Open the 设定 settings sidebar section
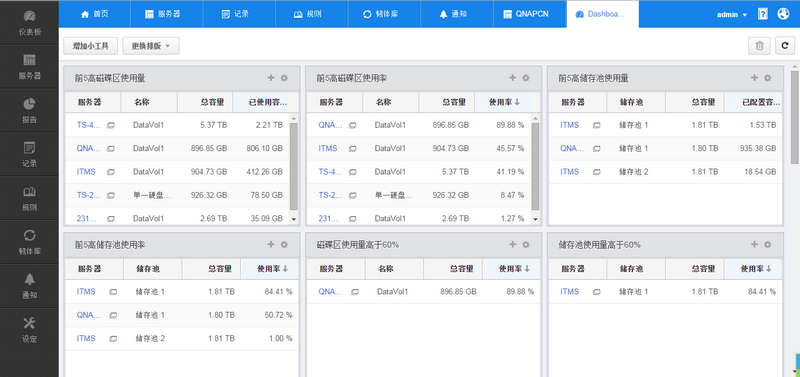This screenshot has width=800, height=377. click(x=29, y=330)
